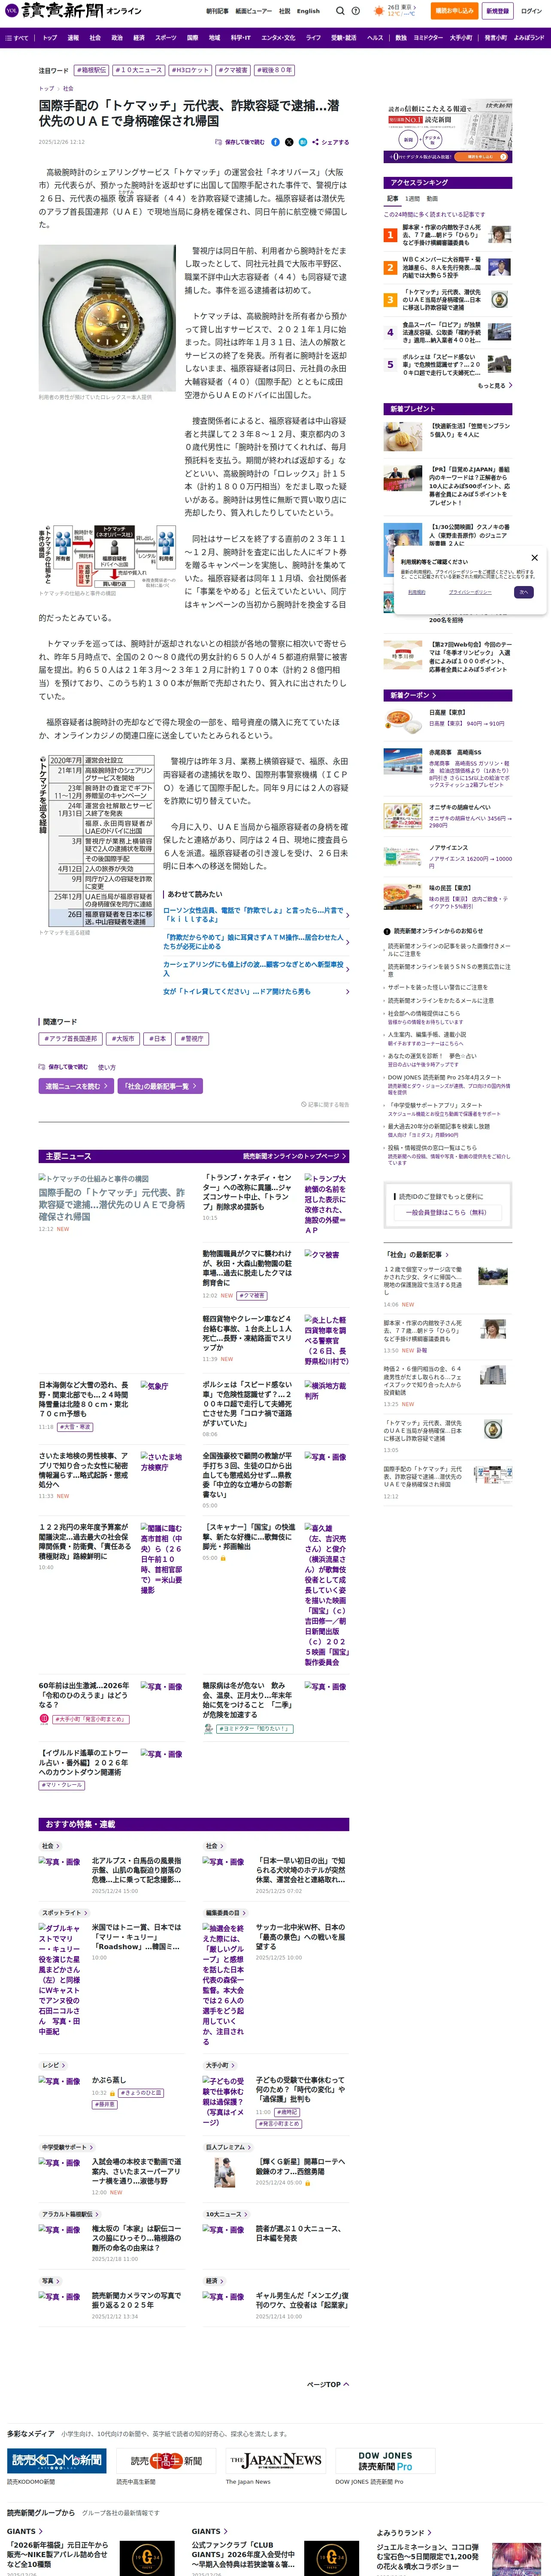
Task: Go to ページTOP
Action: click(x=328, y=2384)
